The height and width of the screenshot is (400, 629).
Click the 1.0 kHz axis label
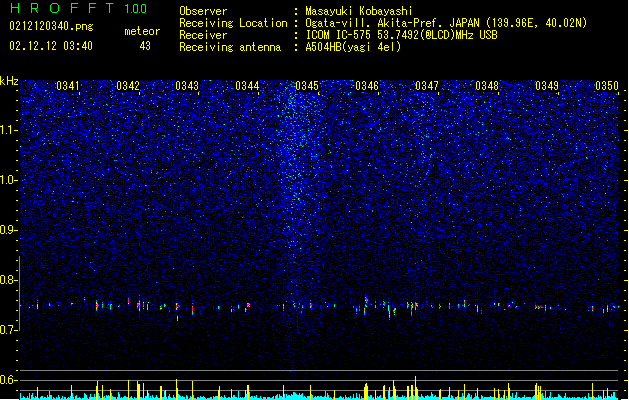point(8,180)
